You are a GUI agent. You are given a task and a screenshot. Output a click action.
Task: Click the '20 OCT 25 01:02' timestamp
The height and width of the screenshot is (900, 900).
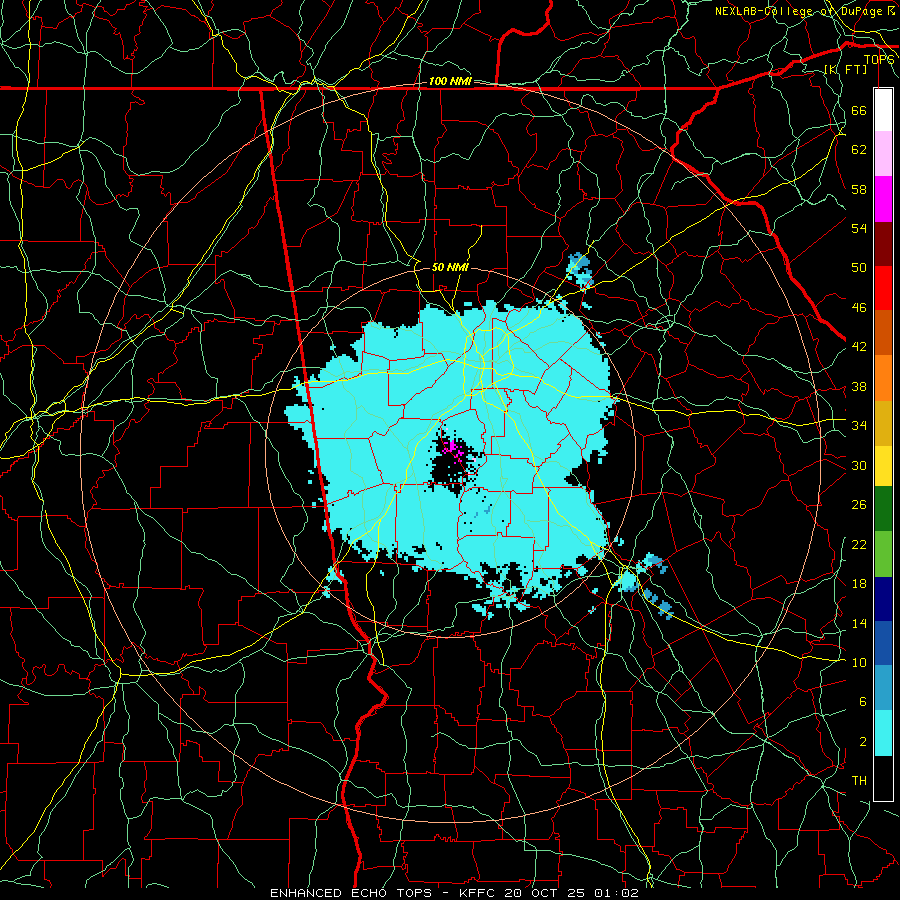(571, 893)
